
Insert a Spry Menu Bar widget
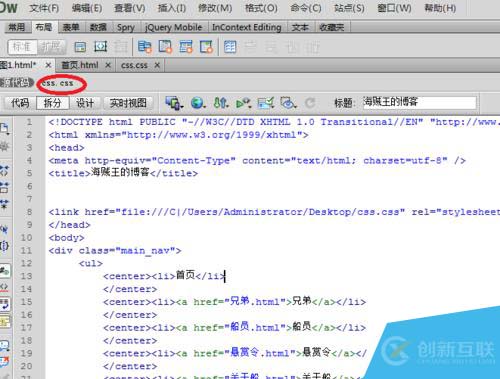coord(145,47)
